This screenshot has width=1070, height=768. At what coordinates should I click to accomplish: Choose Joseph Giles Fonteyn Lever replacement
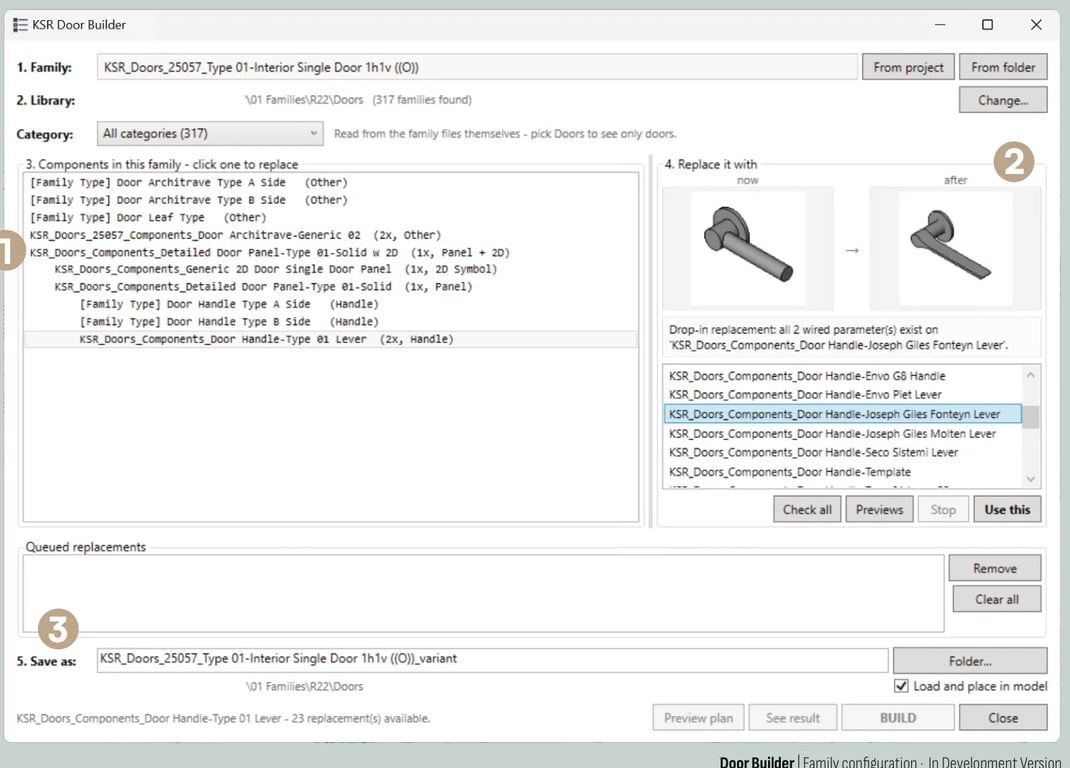[x=842, y=414]
